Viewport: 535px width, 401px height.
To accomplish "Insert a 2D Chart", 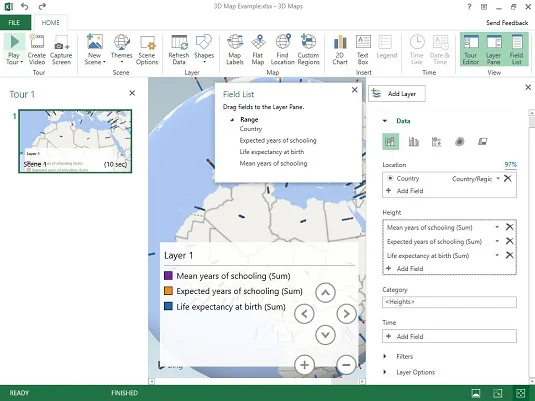I will (x=340, y=49).
